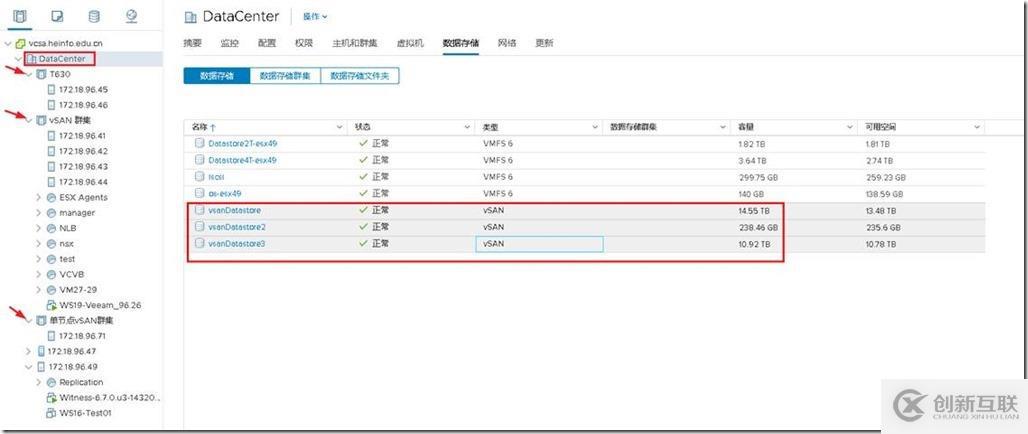Open the 名称 column filter dropdown

pos(340,127)
